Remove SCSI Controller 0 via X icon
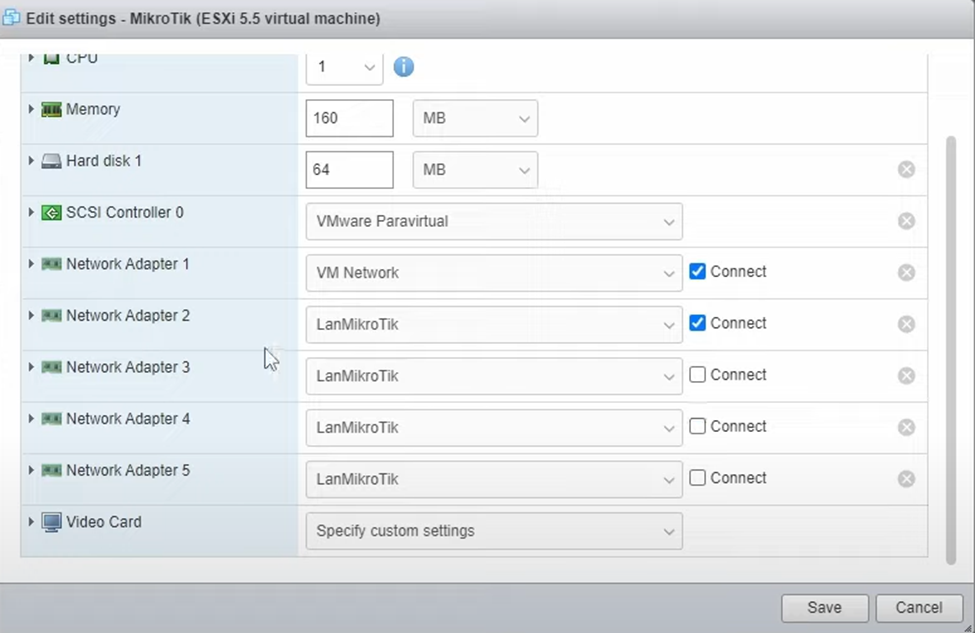 [x=906, y=221]
